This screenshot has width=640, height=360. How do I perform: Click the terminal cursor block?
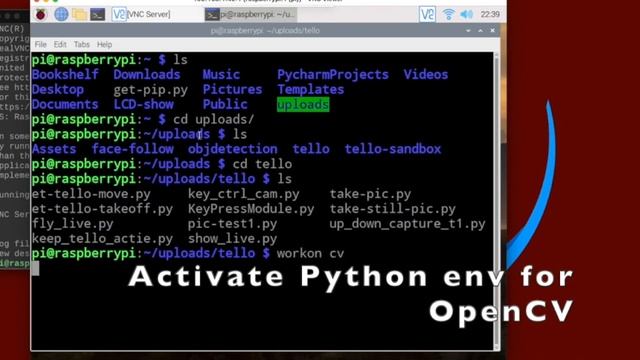(36, 268)
